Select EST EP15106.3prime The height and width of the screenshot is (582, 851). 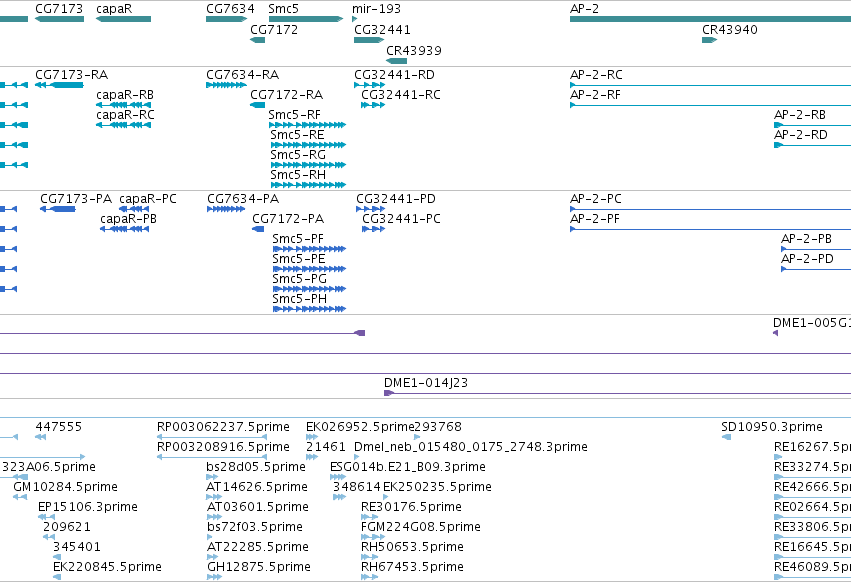point(46,517)
